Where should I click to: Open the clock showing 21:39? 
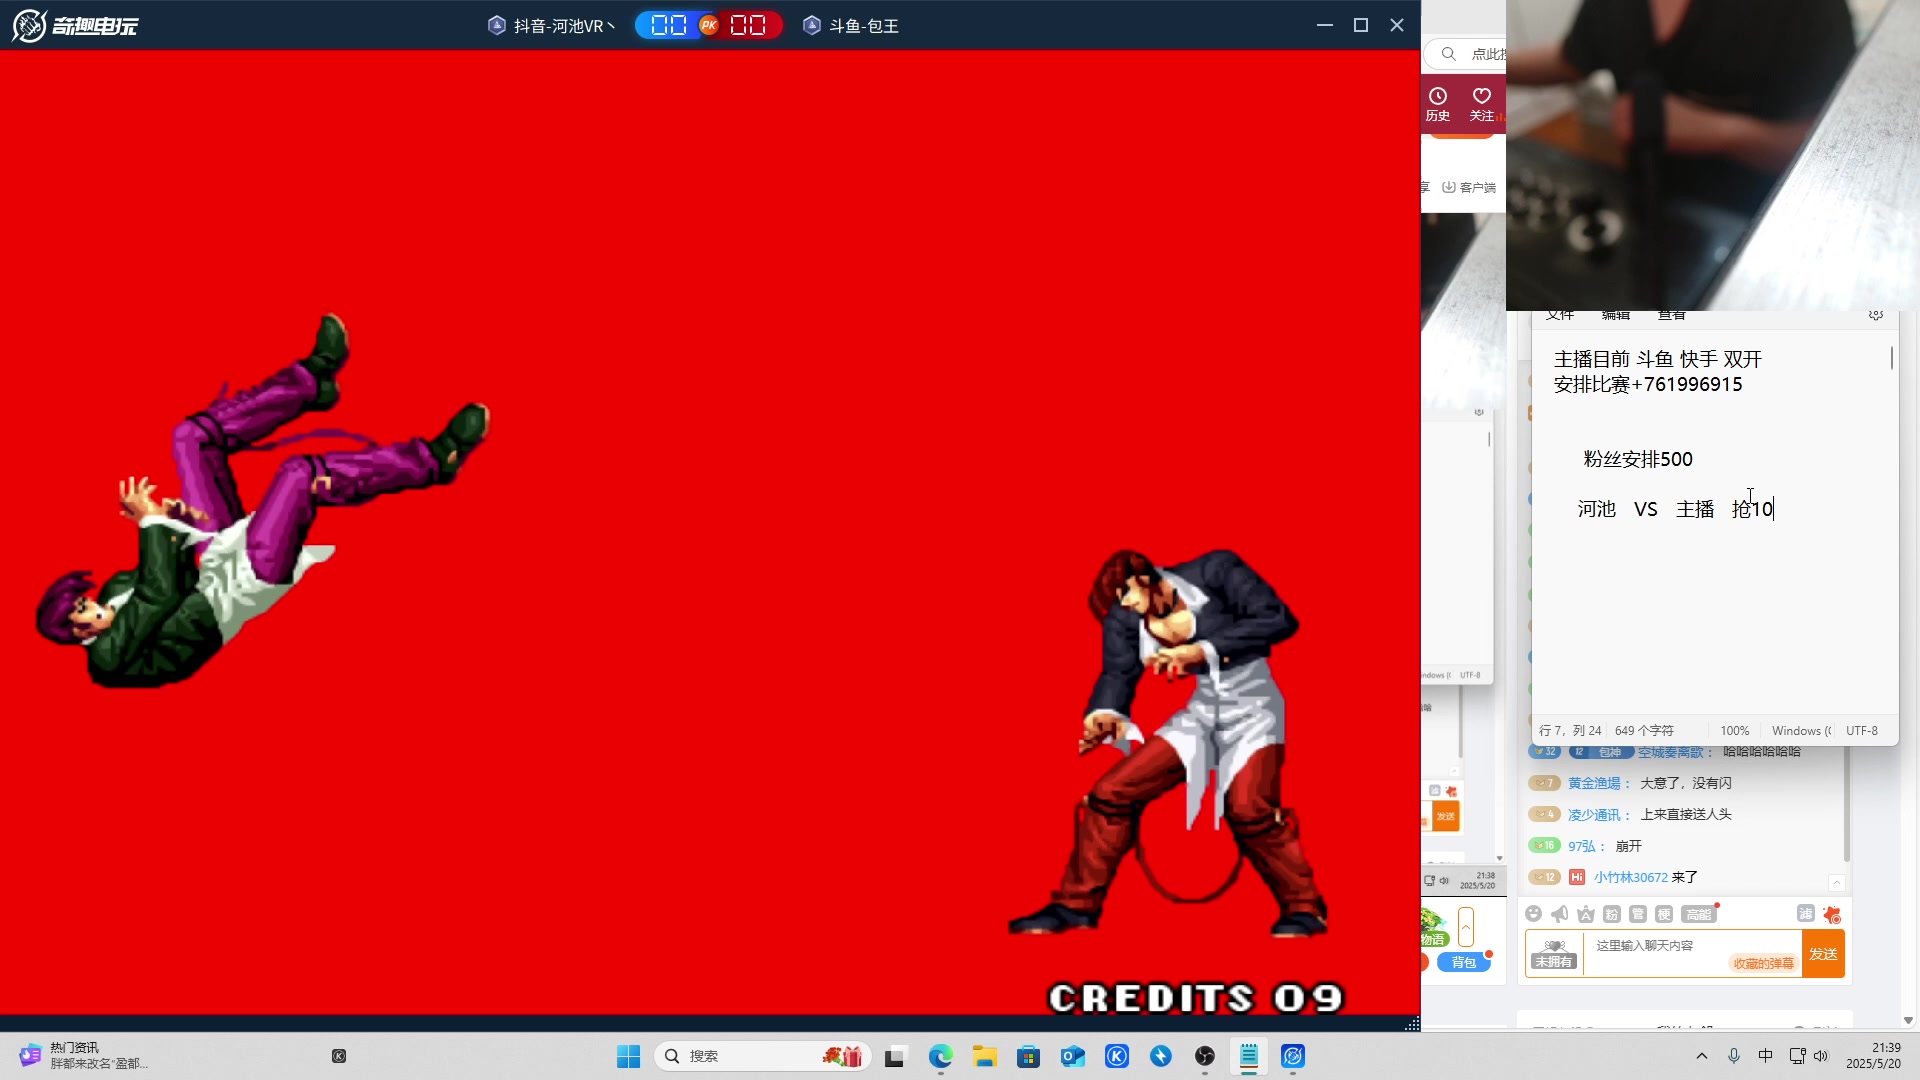point(1873,1056)
